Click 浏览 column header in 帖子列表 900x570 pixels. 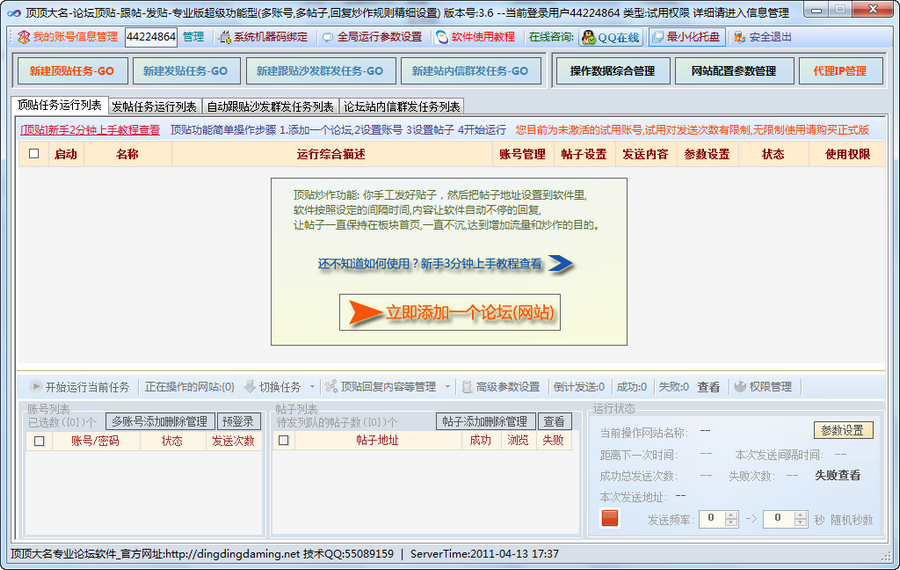click(518, 440)
